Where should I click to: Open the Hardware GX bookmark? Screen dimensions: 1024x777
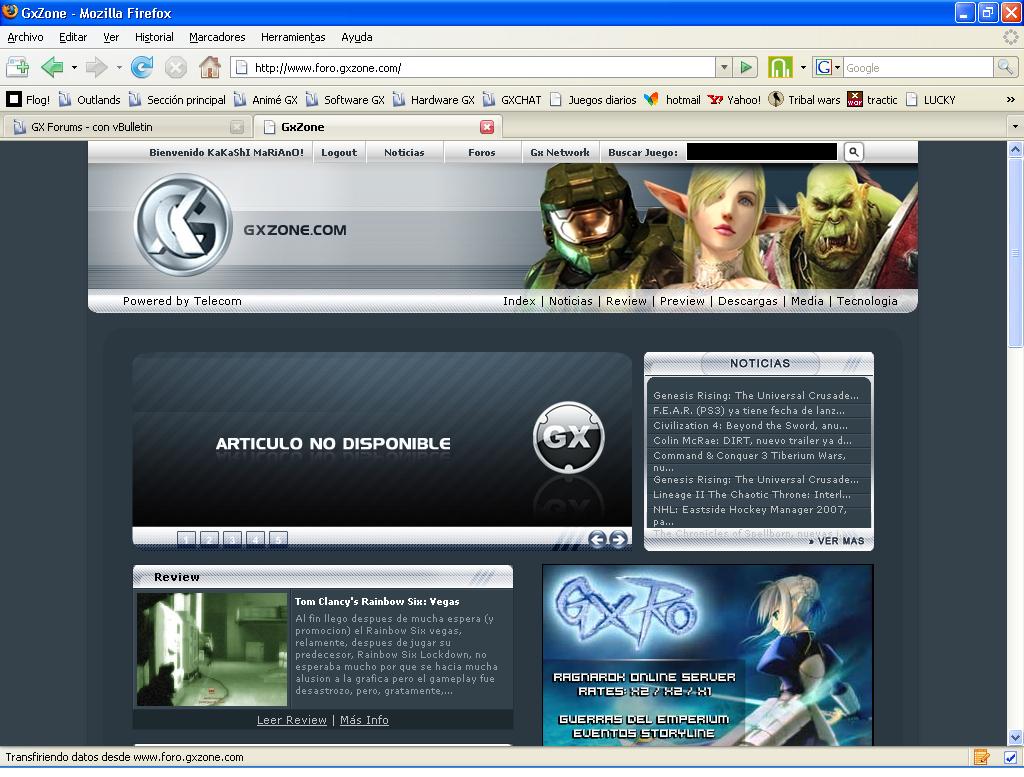[x=434, y=100]
